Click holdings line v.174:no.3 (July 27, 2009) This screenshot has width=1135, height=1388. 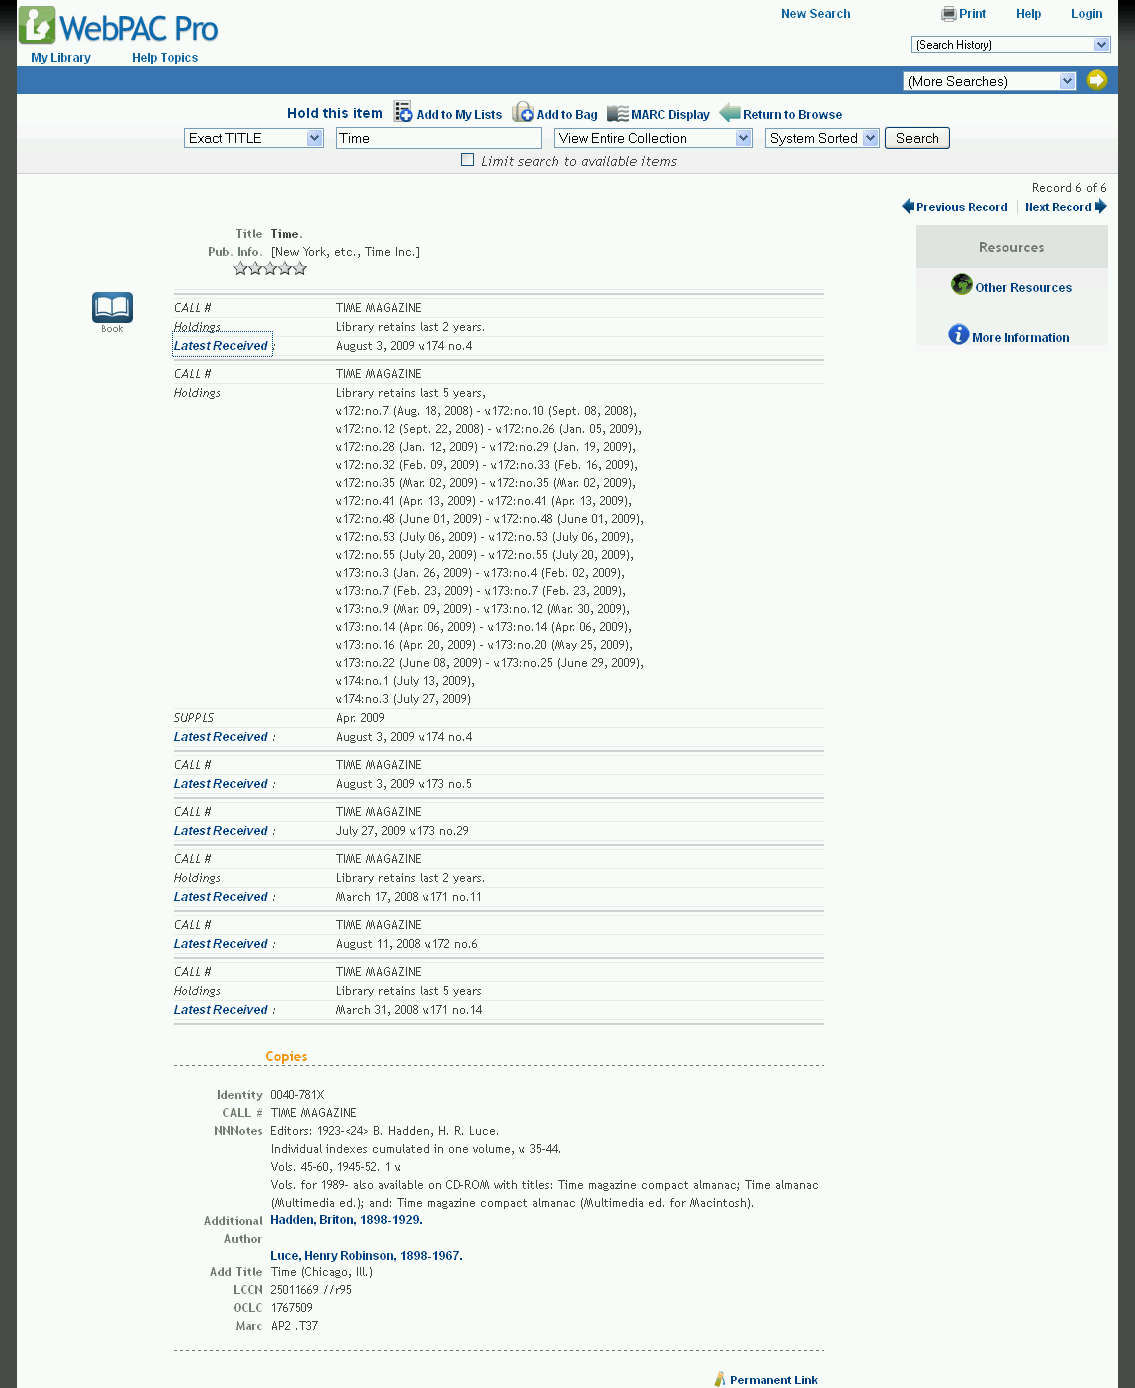tap(403, 699)
